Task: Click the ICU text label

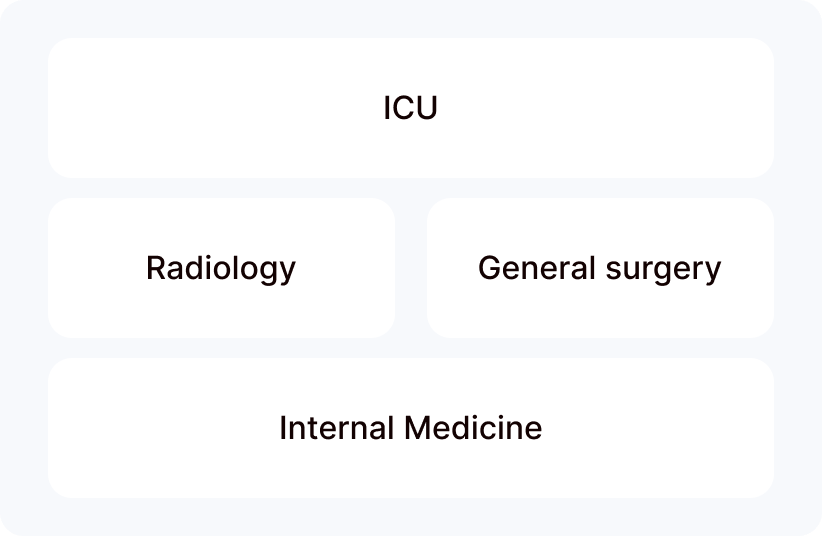Action: click(x=410, y=108)
